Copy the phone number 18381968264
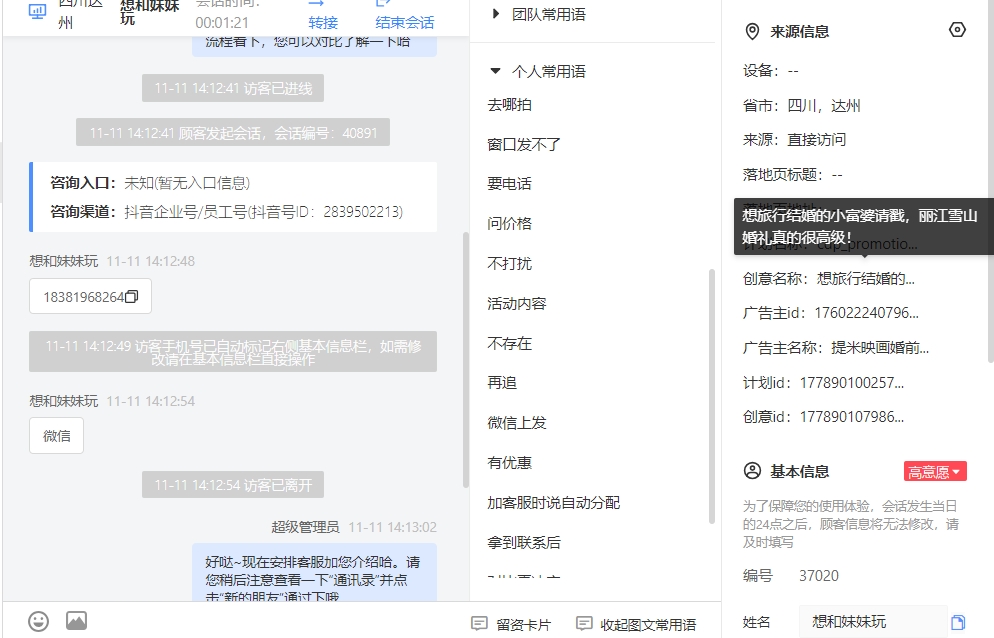Image resolution: width=994 pixels, height=638 pixels. click(x=131, y=297)
